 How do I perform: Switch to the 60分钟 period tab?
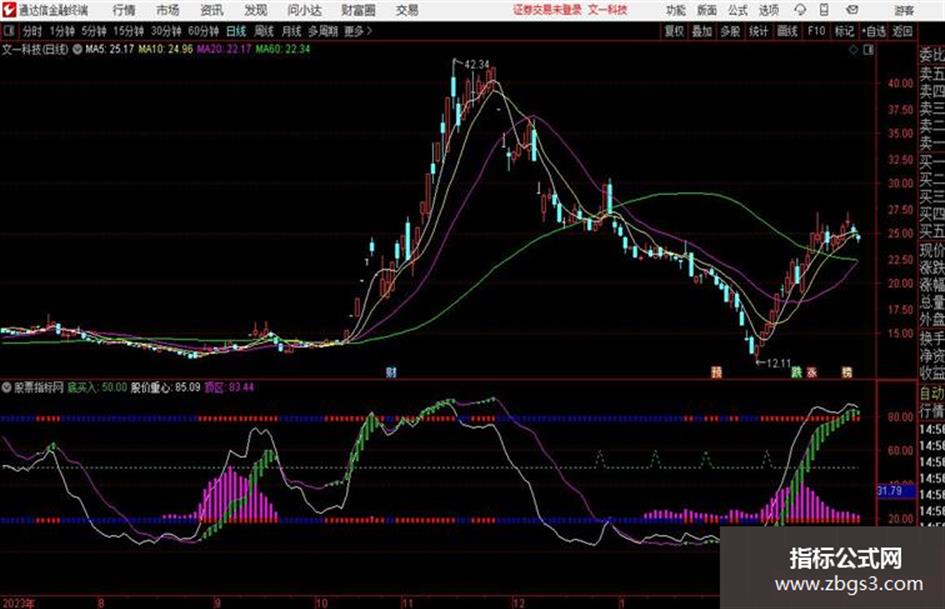(204, 31)
